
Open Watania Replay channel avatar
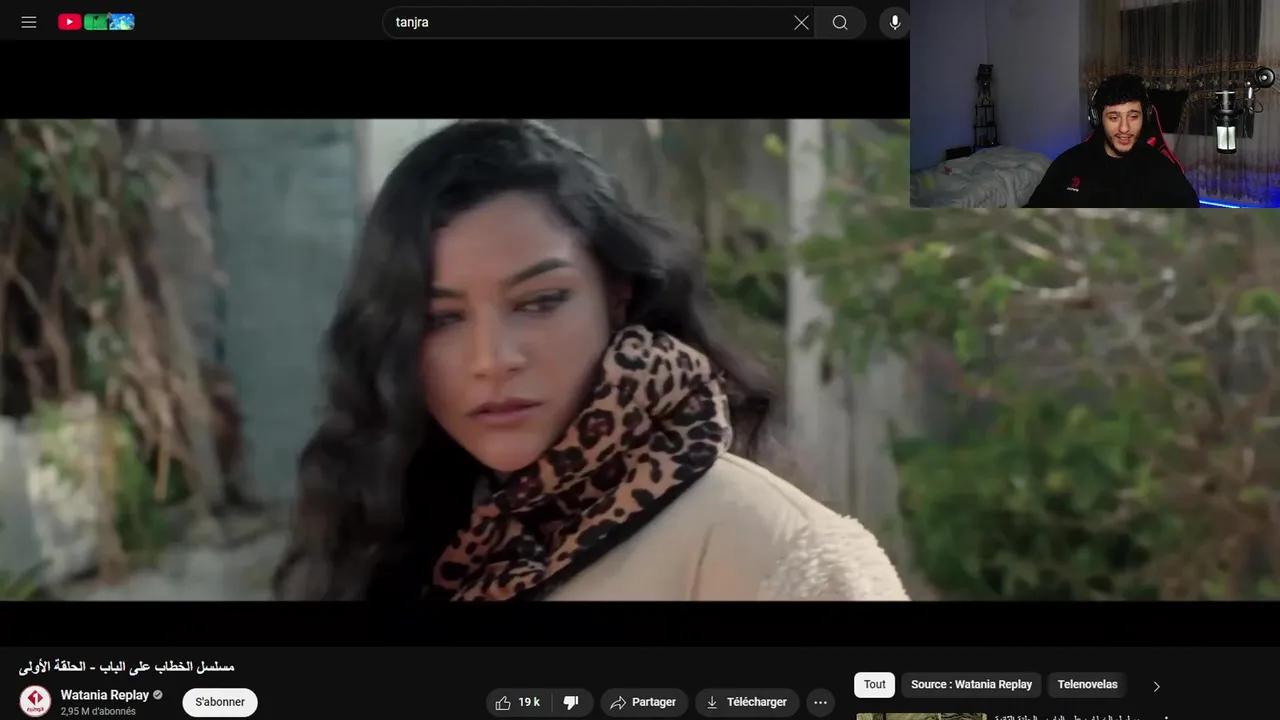(35, 701)
